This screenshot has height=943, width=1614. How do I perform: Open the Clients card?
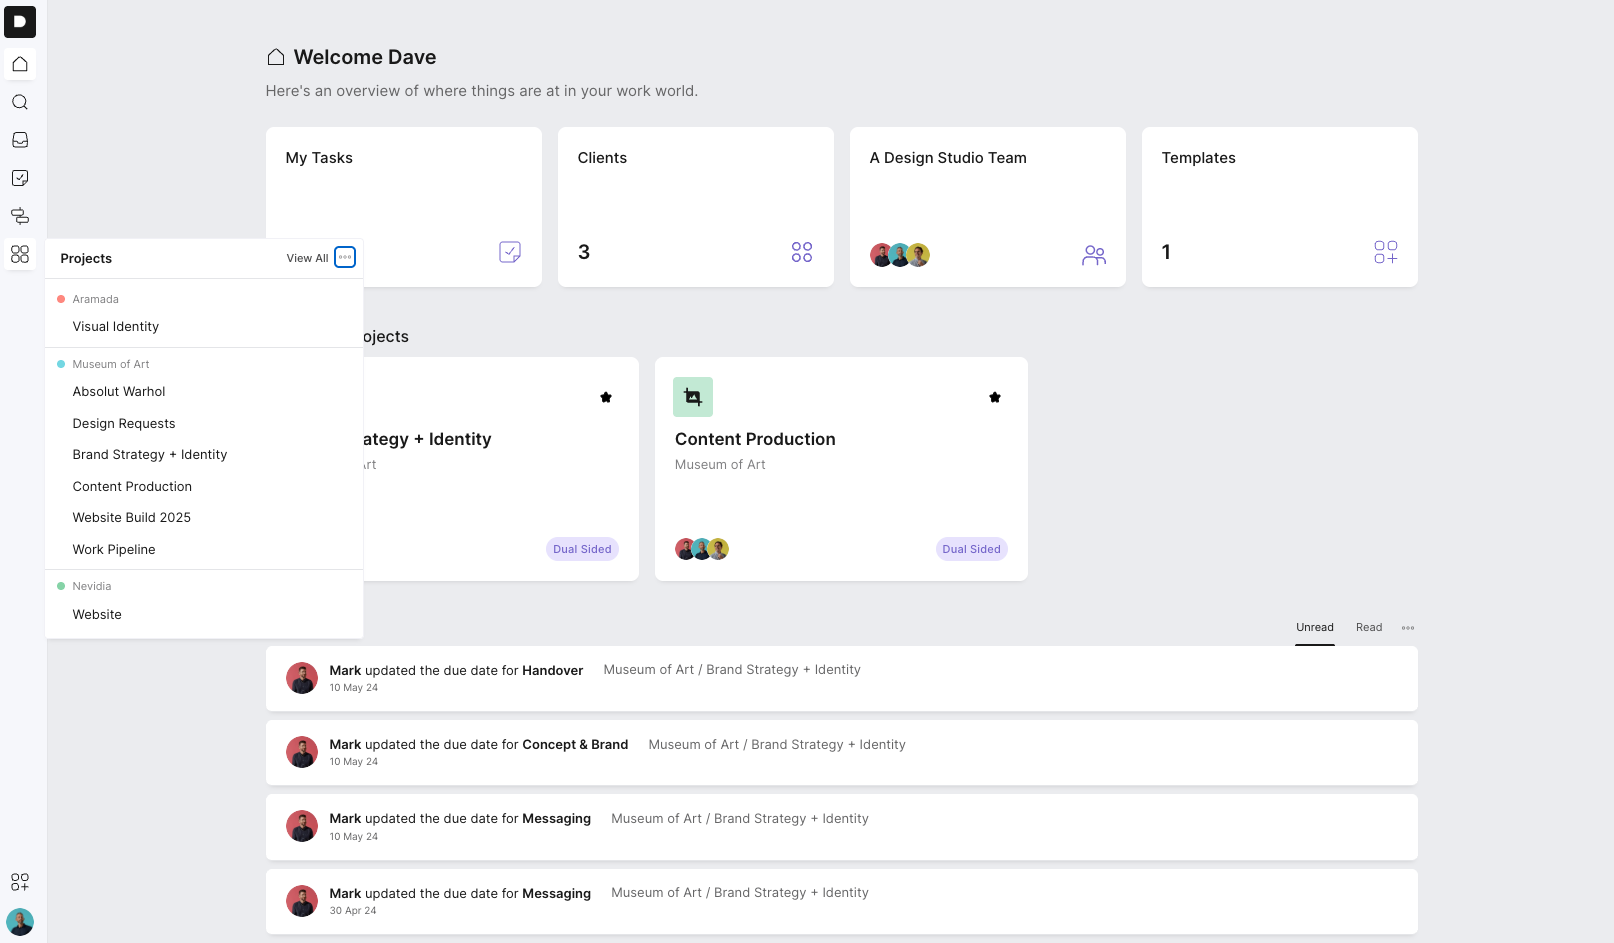click(x=695, y=207)
